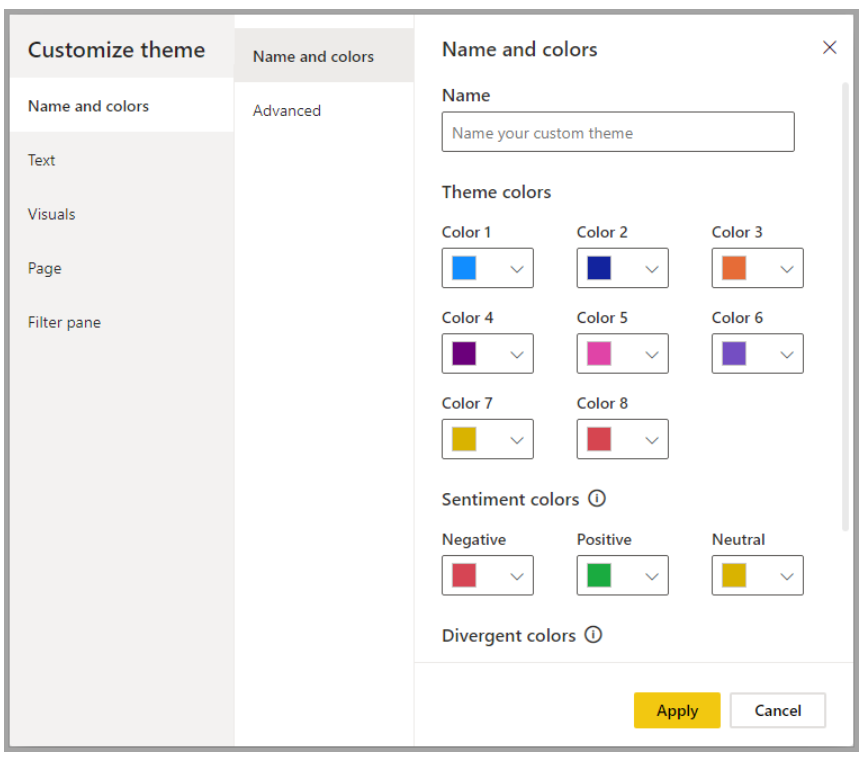Click the theme Name input field
Screen dimensions: 864x758
coord(617,132)
